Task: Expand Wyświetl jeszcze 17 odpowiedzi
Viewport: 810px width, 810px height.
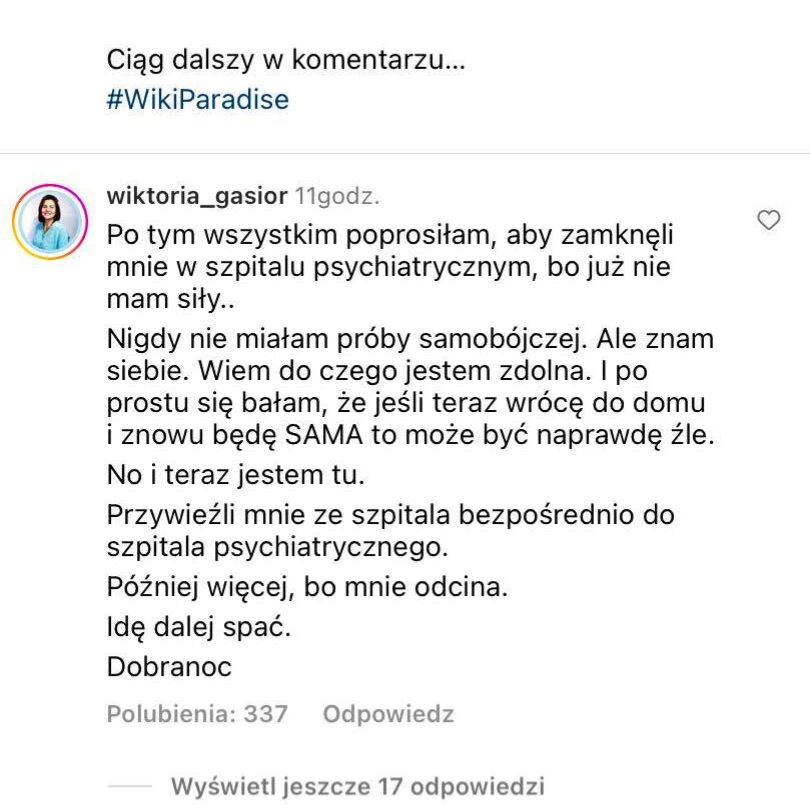Action: coord(358,785)
